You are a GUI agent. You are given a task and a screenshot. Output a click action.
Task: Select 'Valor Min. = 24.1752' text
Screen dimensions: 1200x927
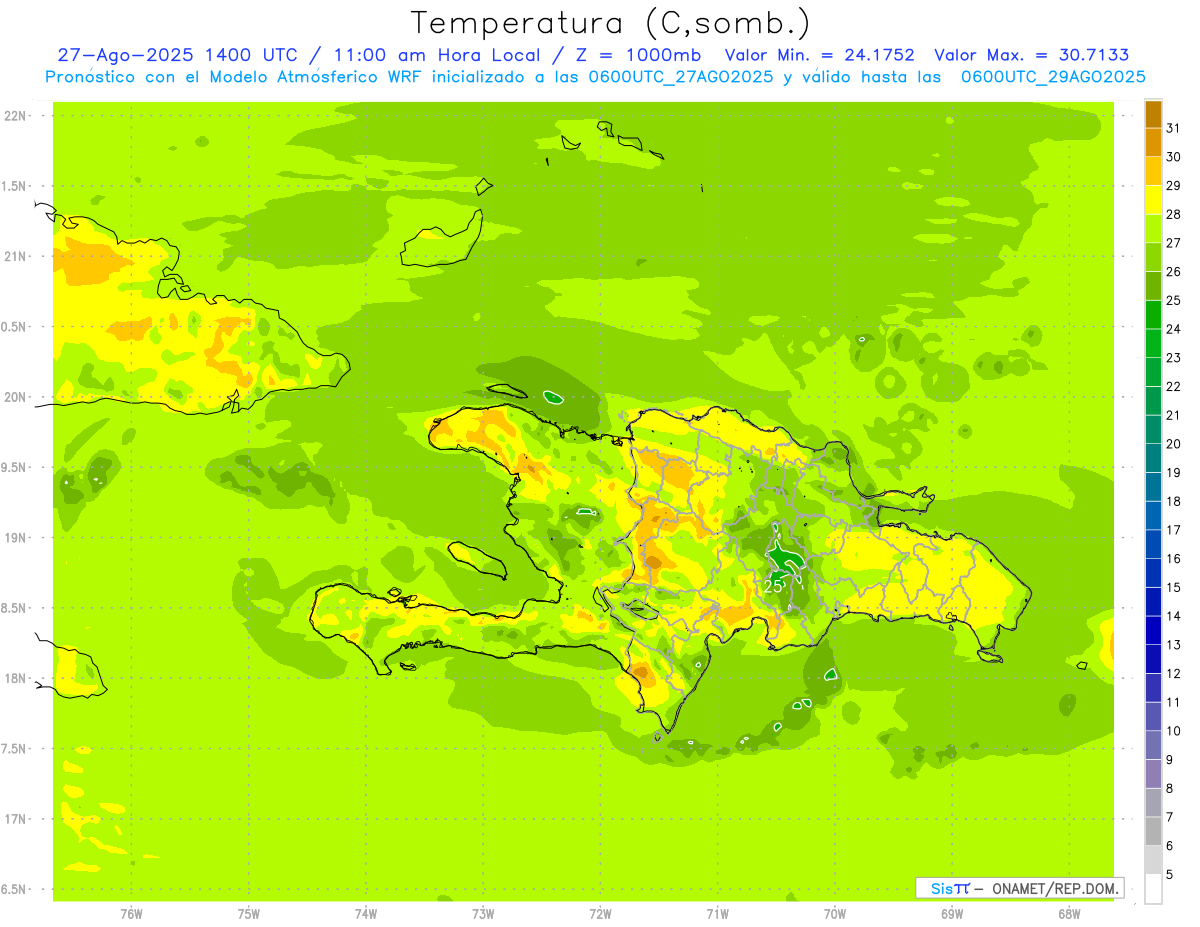(x=819, y=55)
